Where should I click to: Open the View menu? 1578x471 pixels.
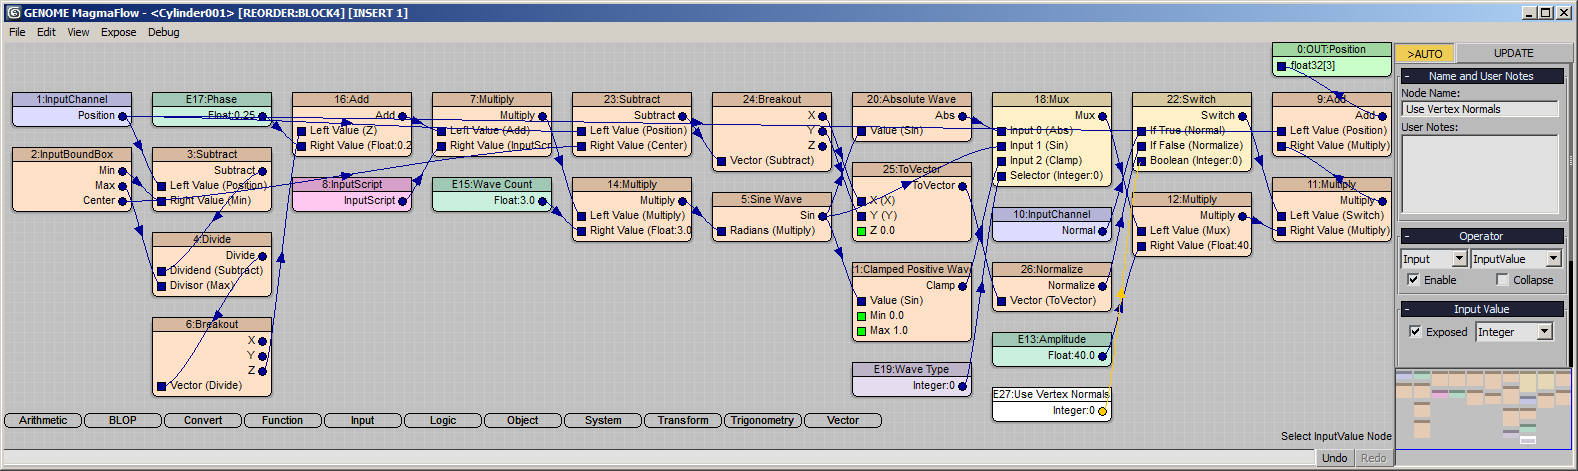[78, 32]
